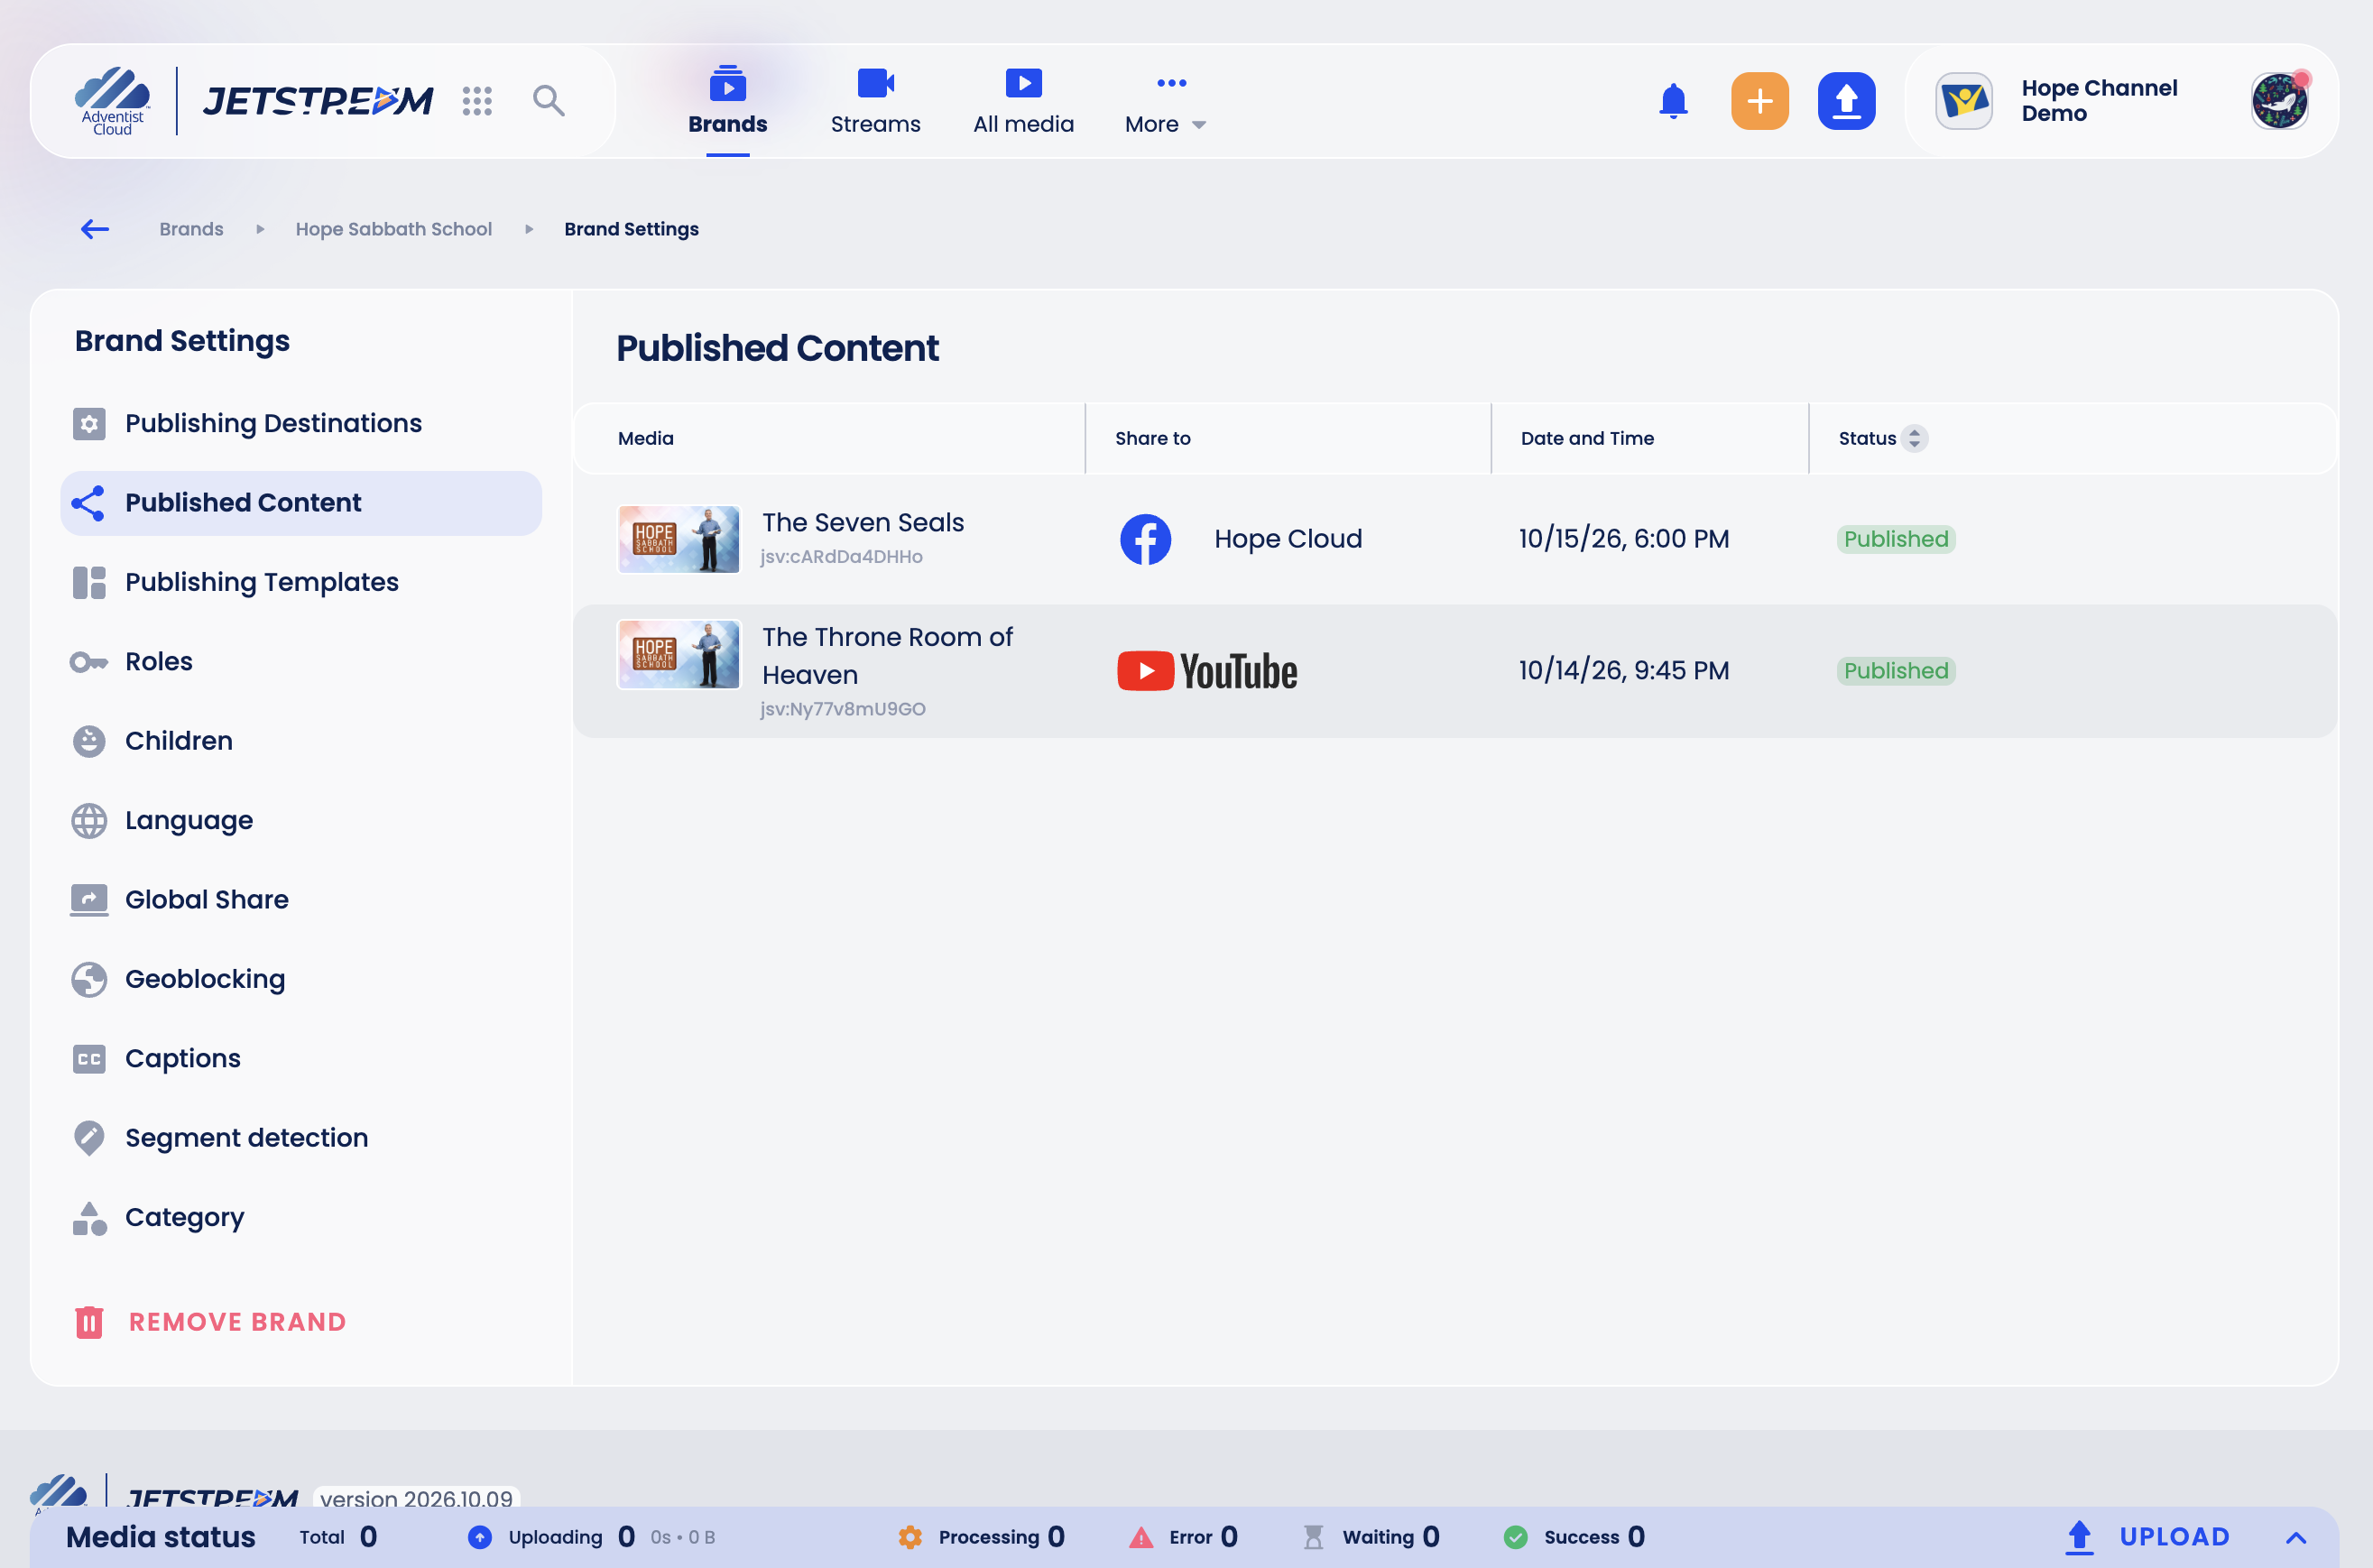Click the Facebook icon for Seven Seals
2373x1568 pixels.
point(1145,539)
